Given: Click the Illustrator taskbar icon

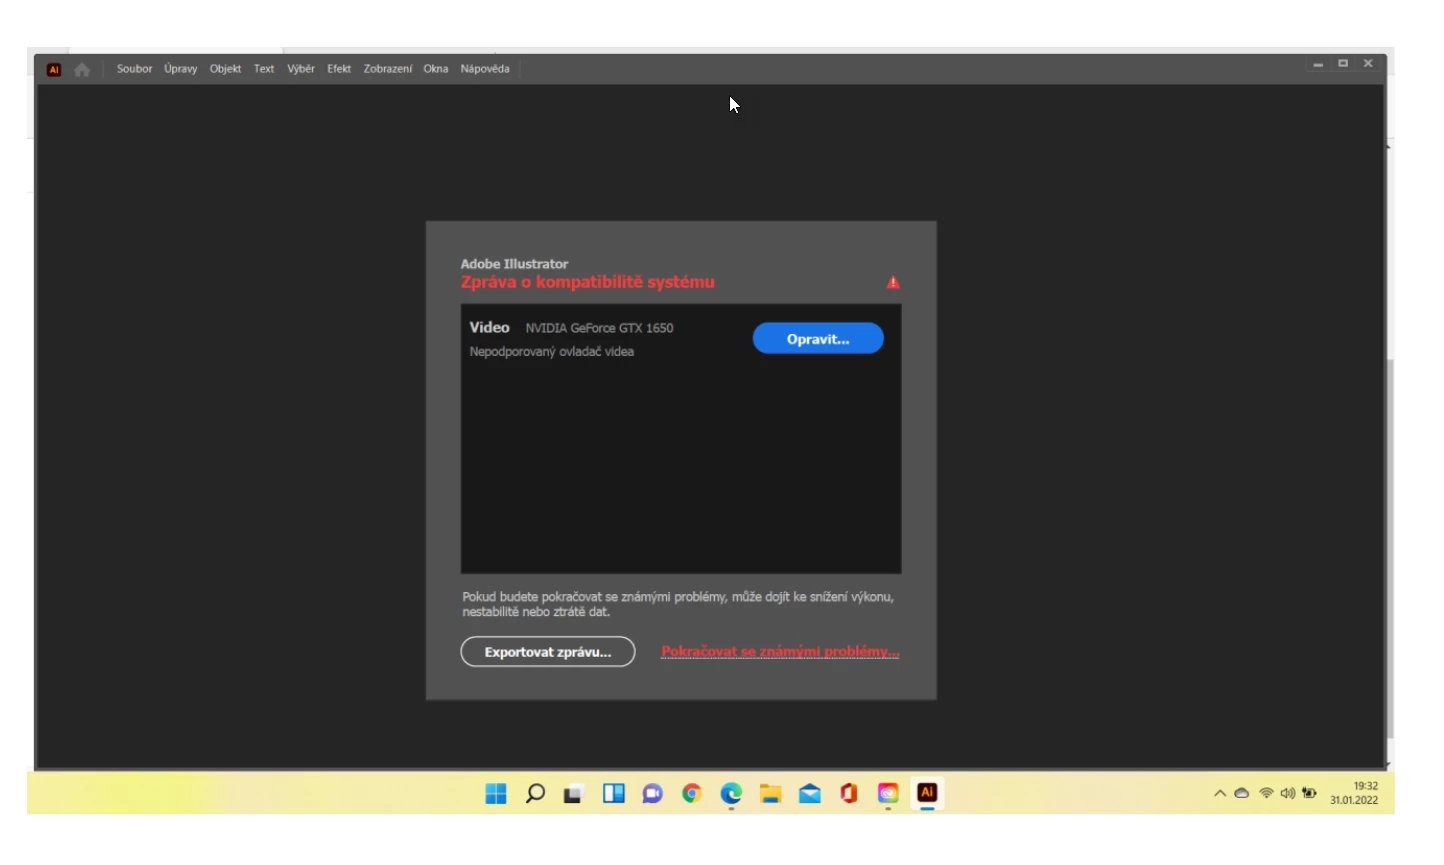Looking at the screenshot, I should point(927,793).
